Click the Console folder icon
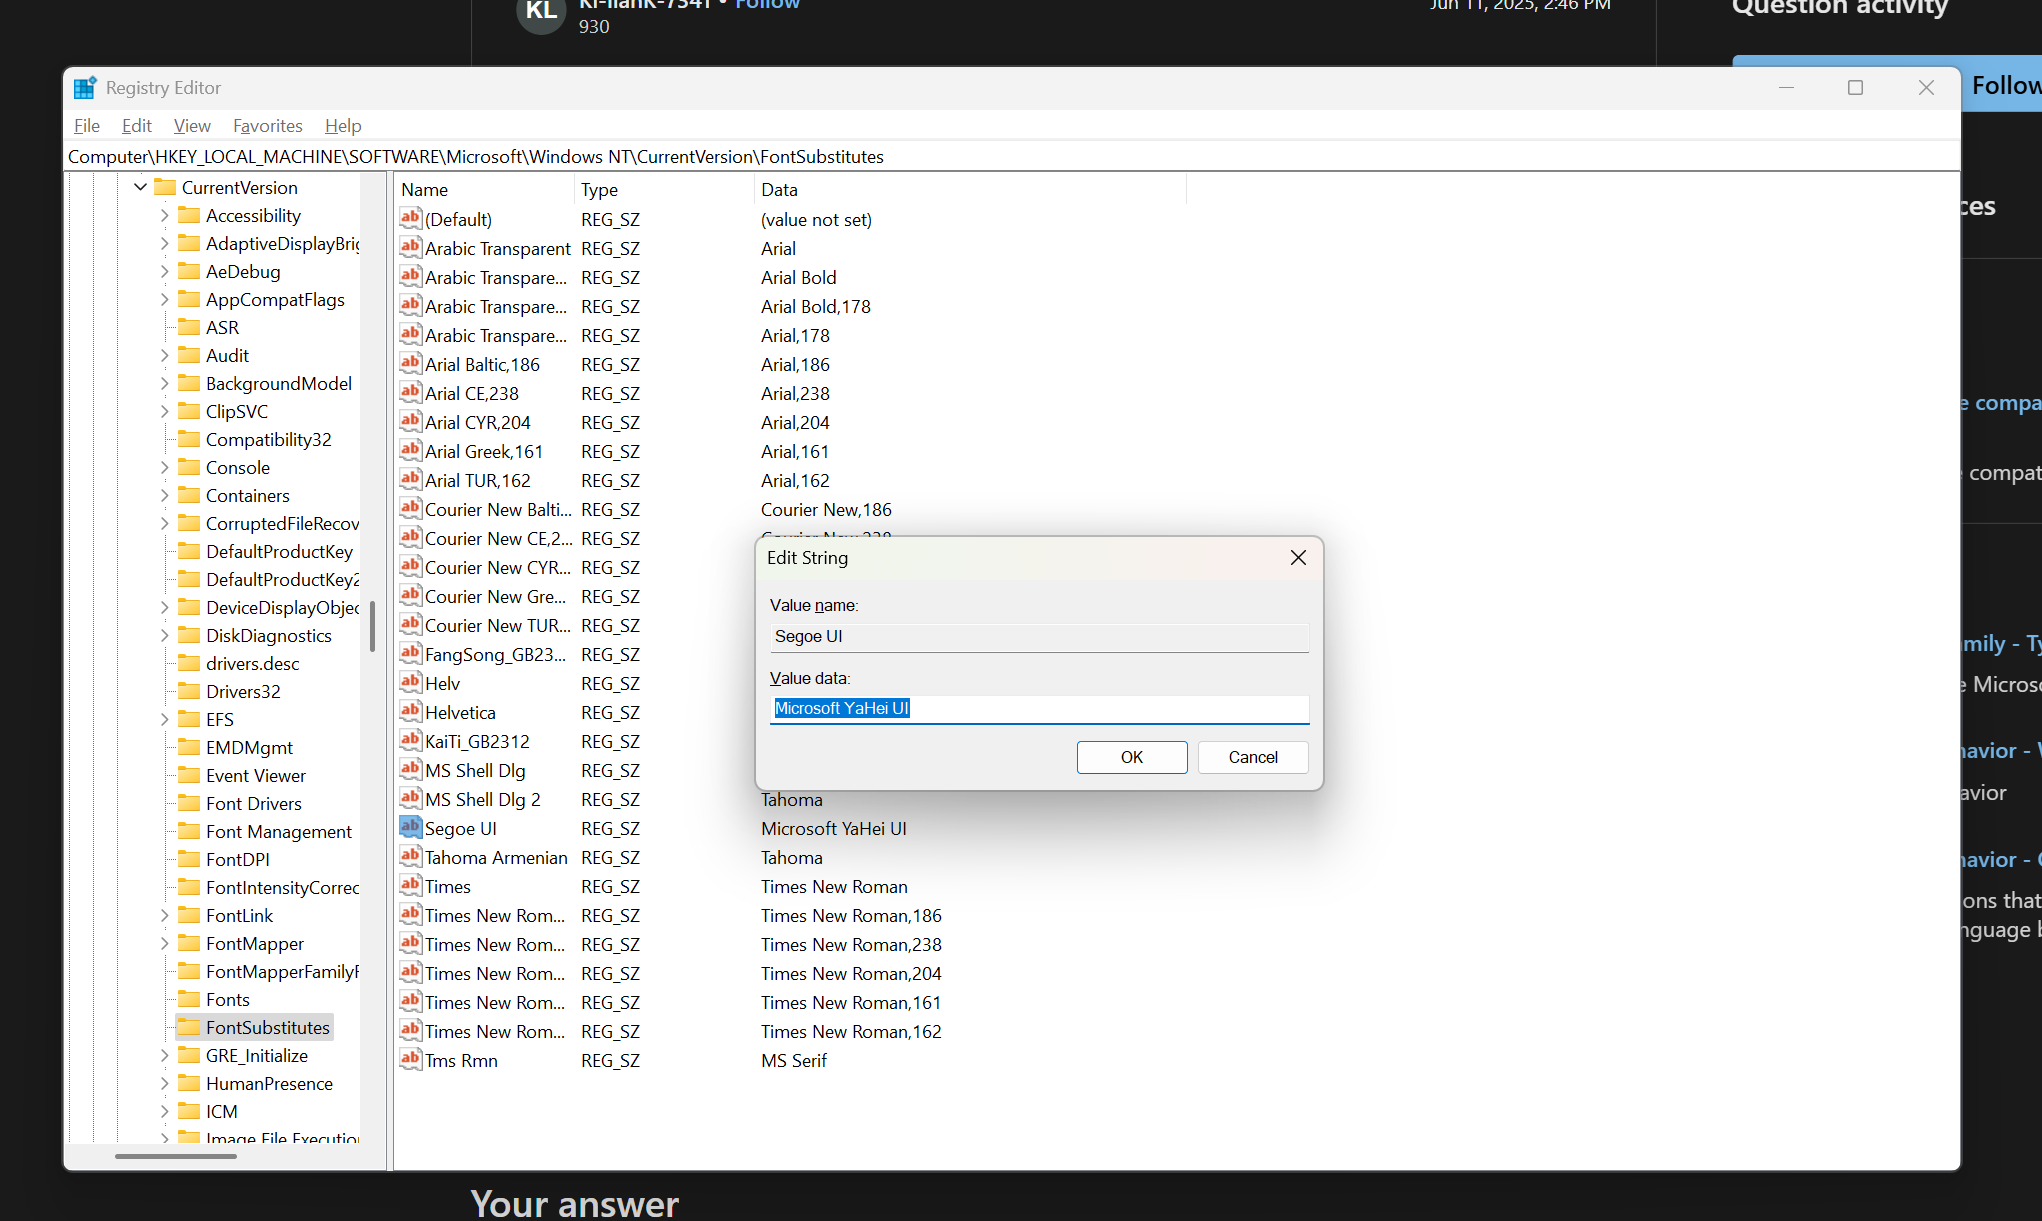2042x1221 pixels. 189,467
